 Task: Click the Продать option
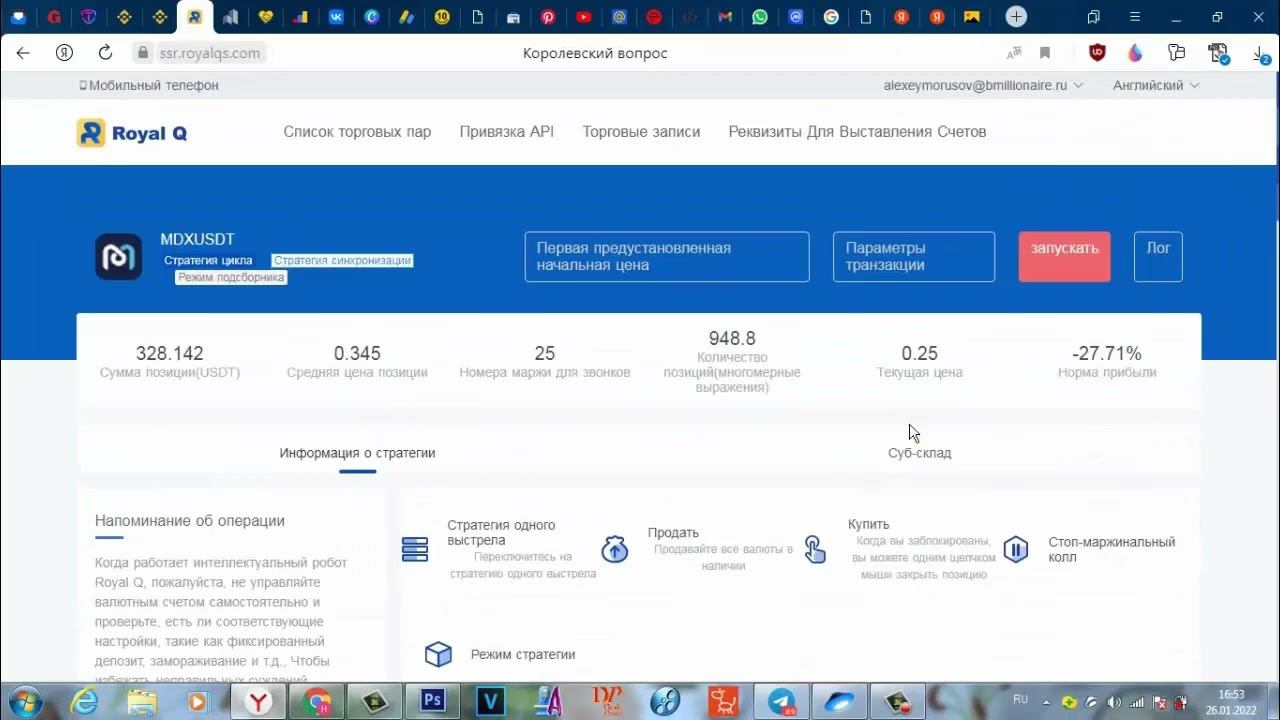tap(673, 533)
